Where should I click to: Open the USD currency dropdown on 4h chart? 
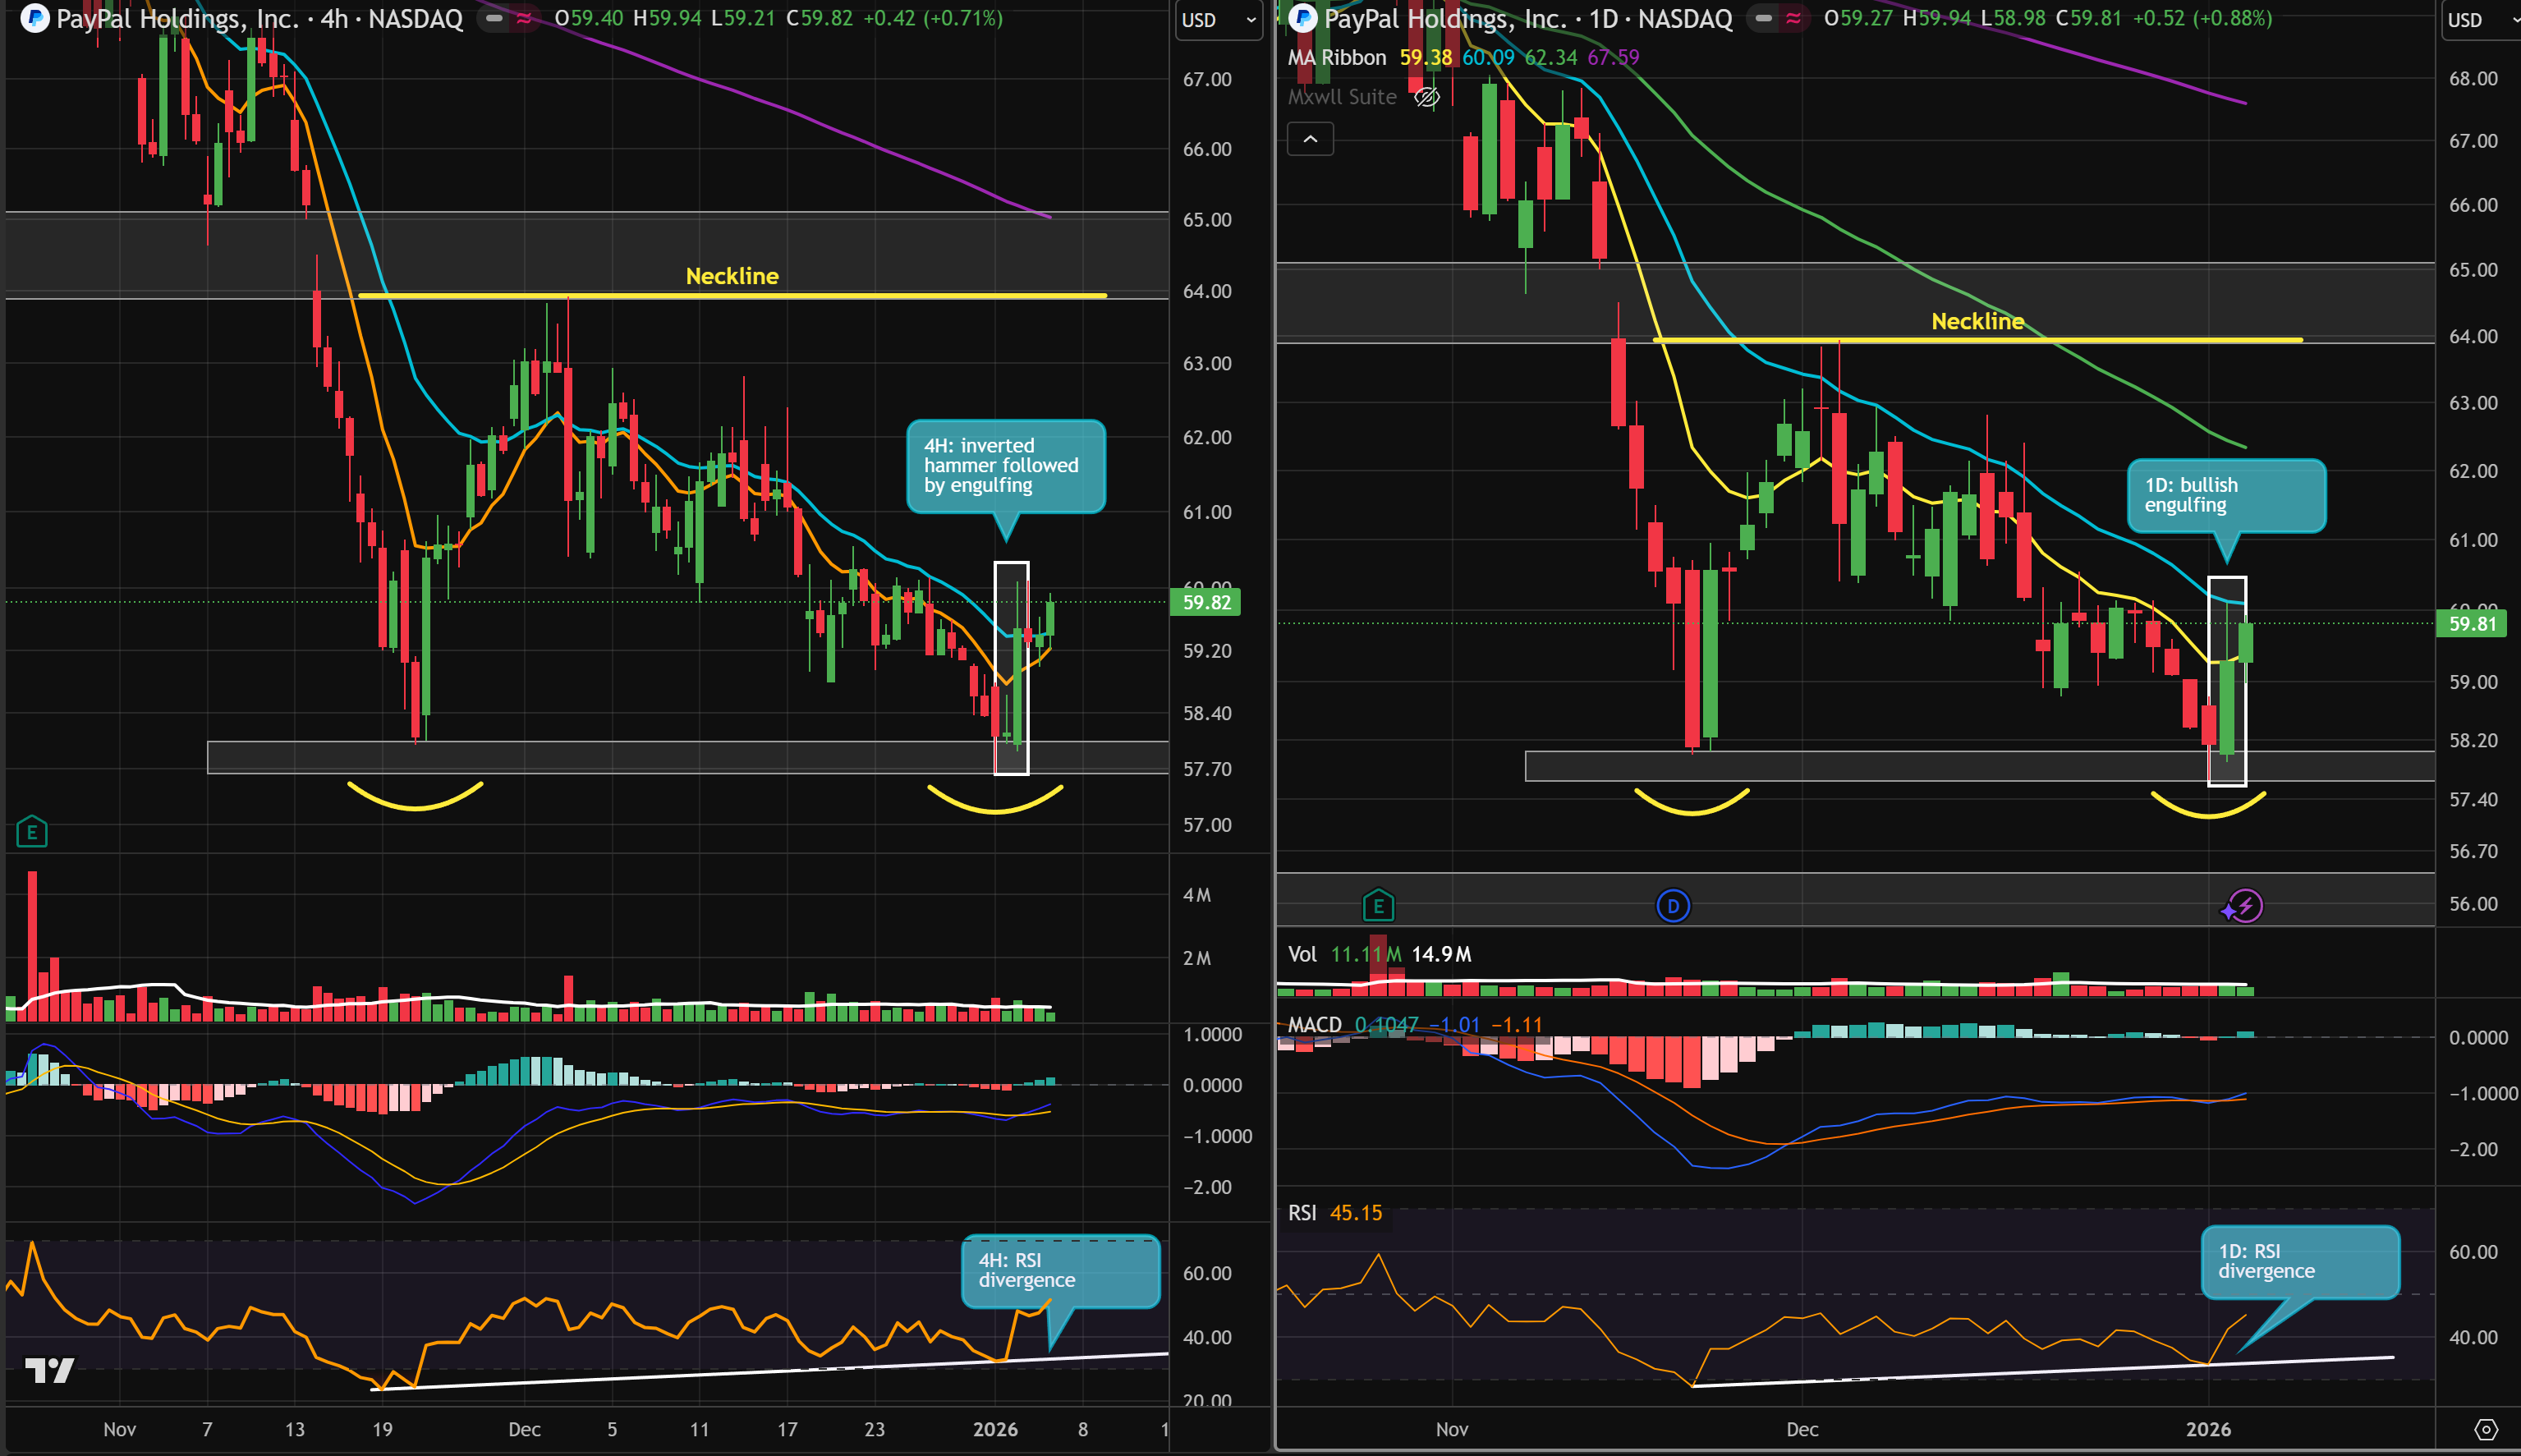[1218, 20]
